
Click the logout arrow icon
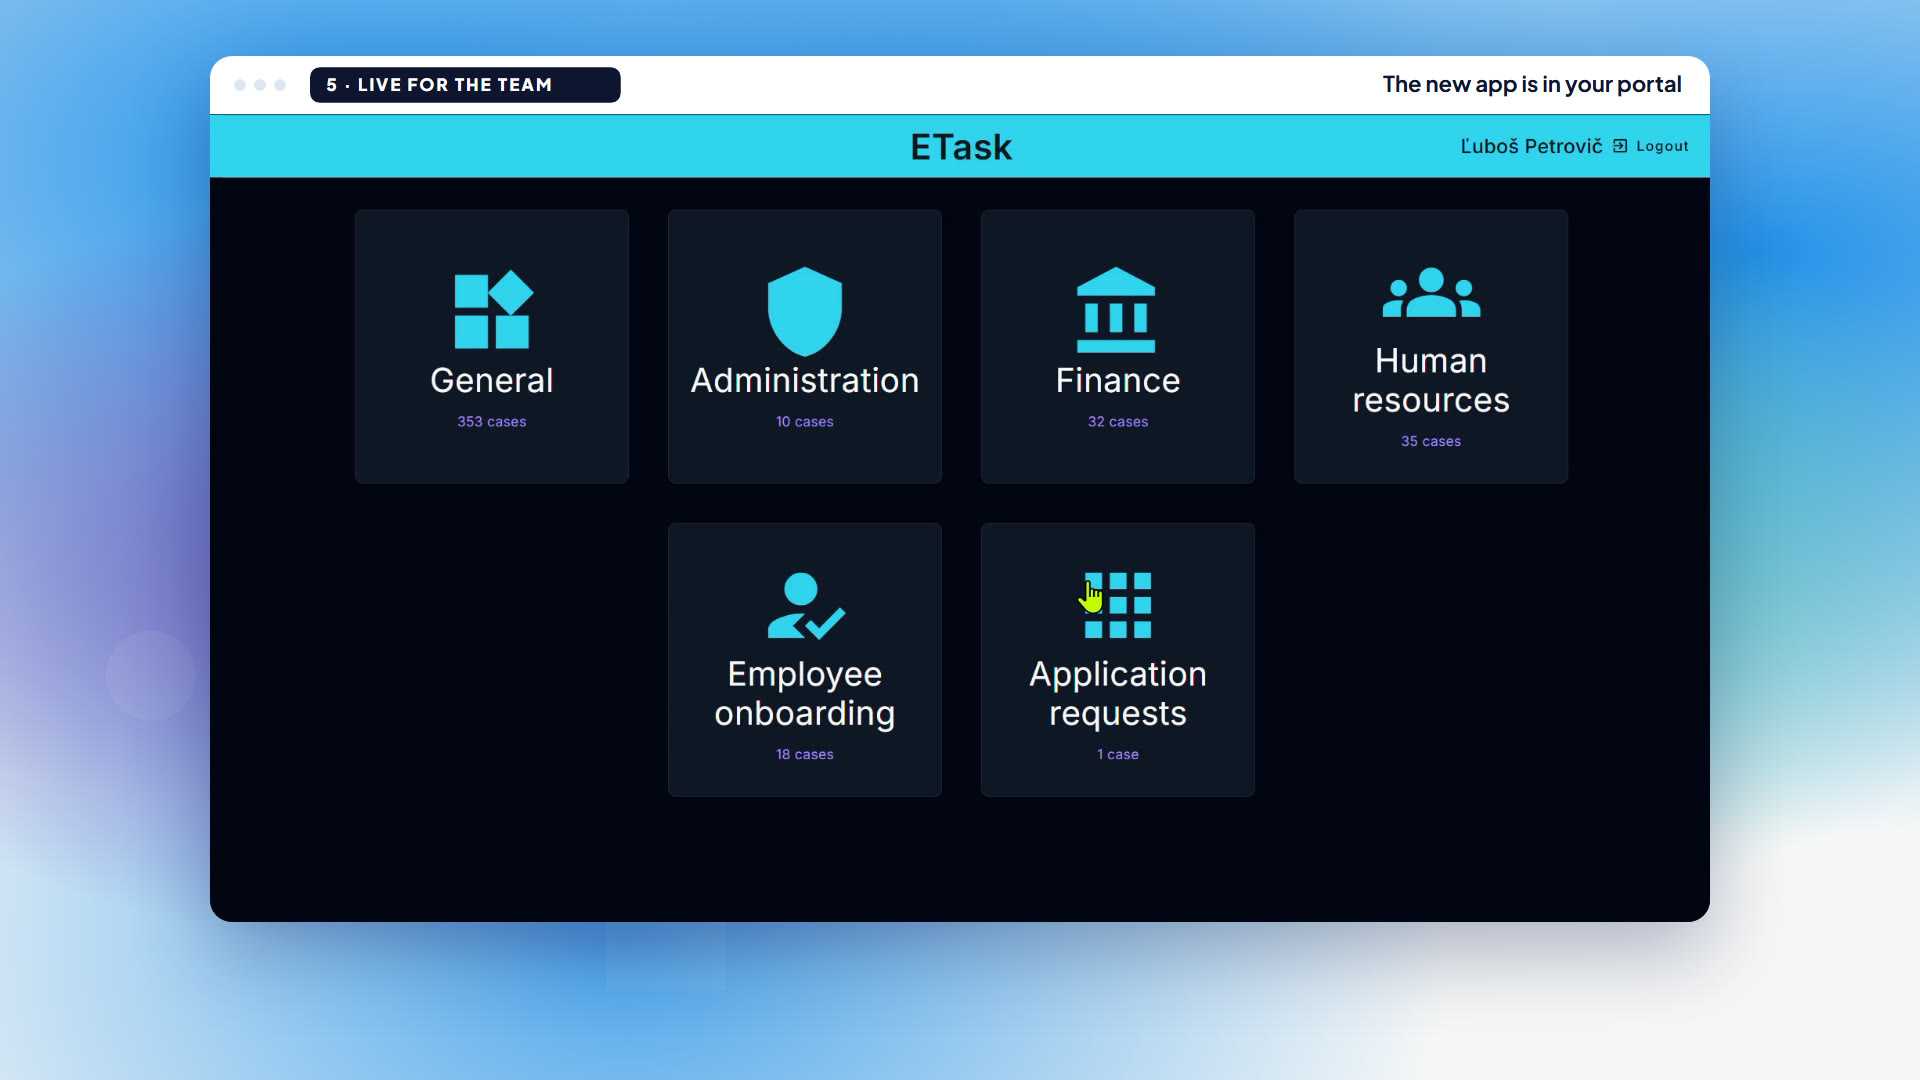click(x=1620, y=146)
